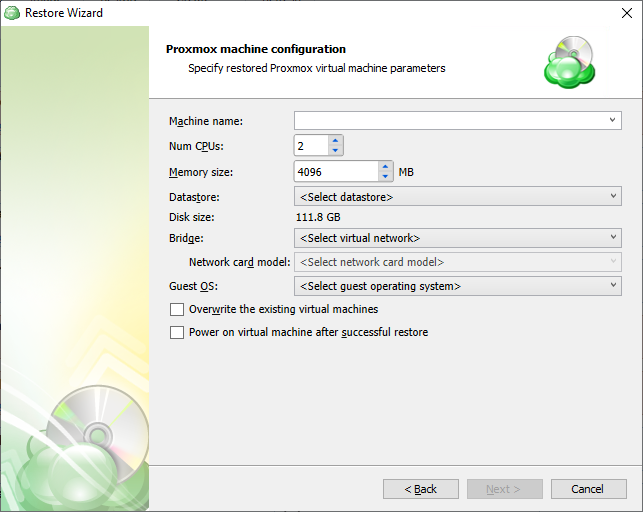Click the Memory size value field
Screen dimensions: 643x512
[336, 171]
